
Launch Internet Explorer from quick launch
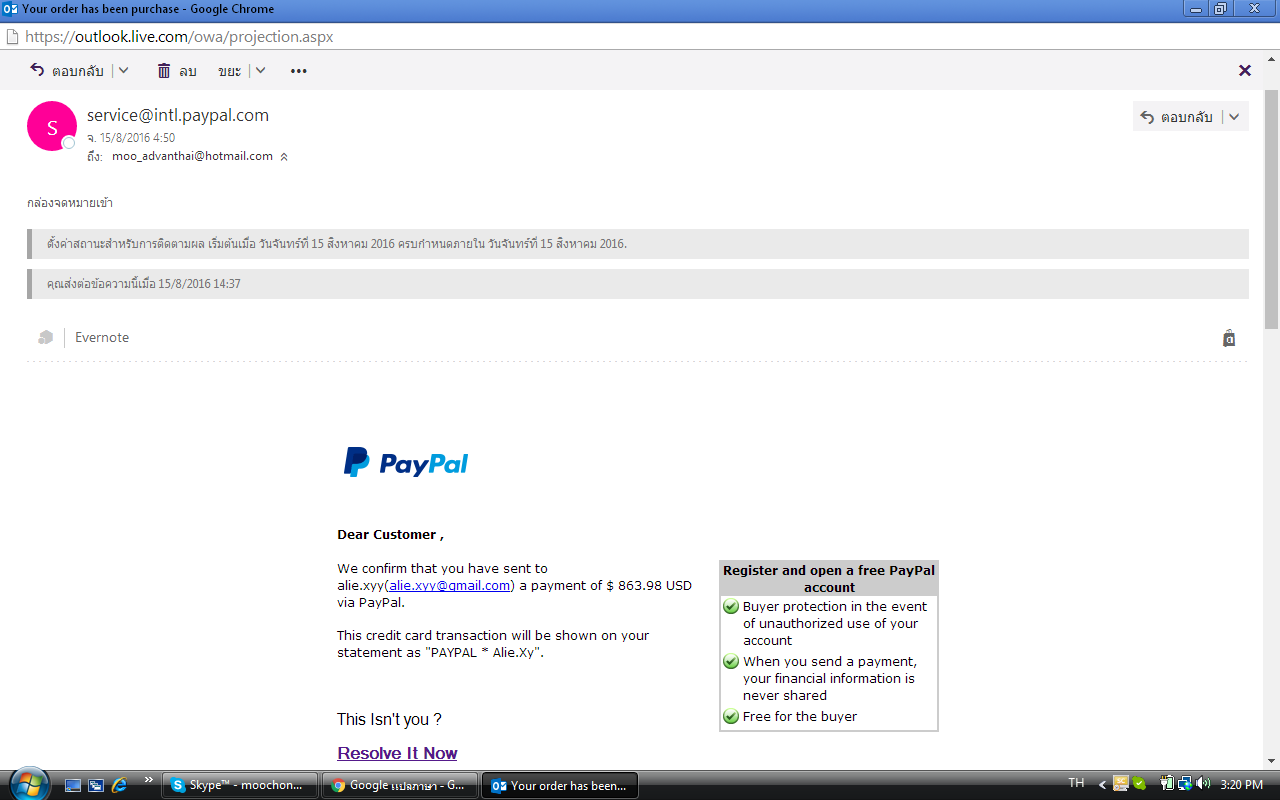(x=120, y=785)
